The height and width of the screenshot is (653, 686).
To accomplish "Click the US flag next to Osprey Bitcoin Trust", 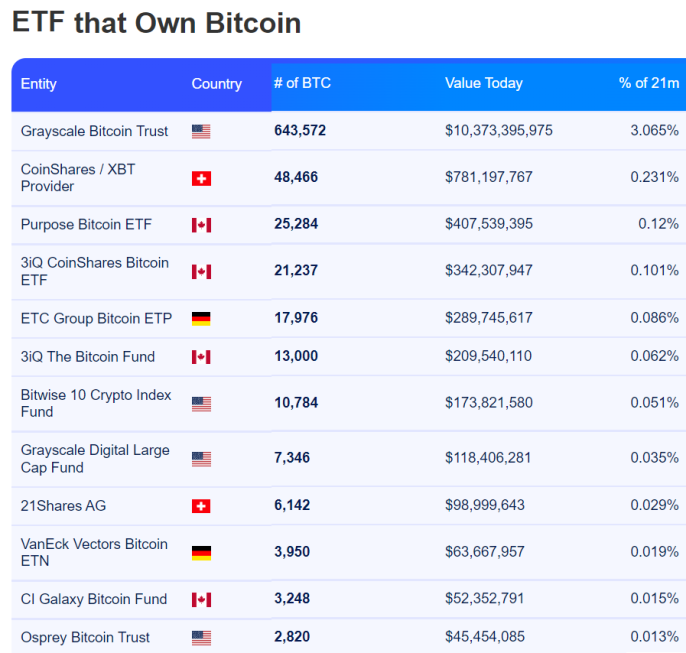I will [x=201, y=638].
